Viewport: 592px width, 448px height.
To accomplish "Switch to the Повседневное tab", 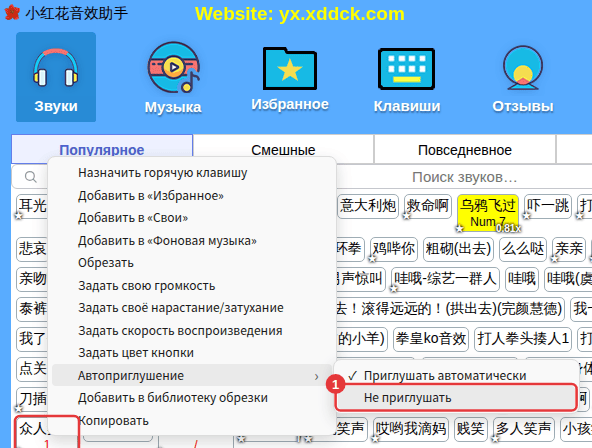I will coord(465,150).
